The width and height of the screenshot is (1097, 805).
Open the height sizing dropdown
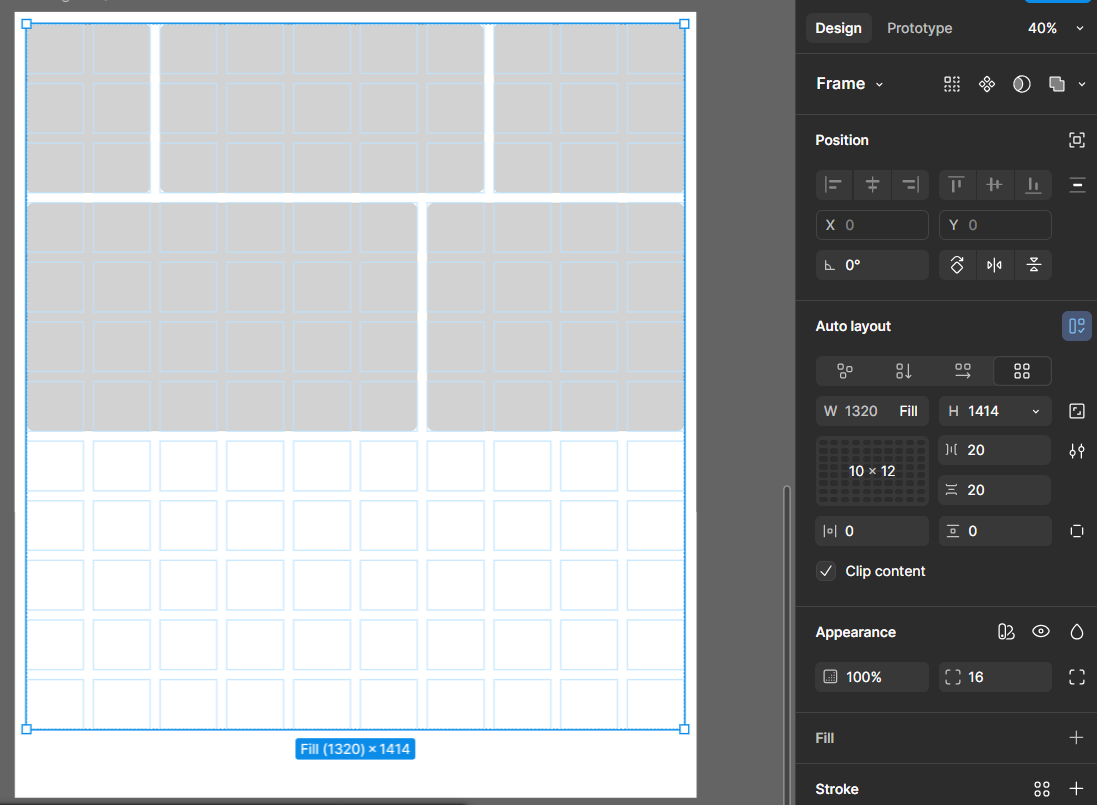pos(1036,411)
